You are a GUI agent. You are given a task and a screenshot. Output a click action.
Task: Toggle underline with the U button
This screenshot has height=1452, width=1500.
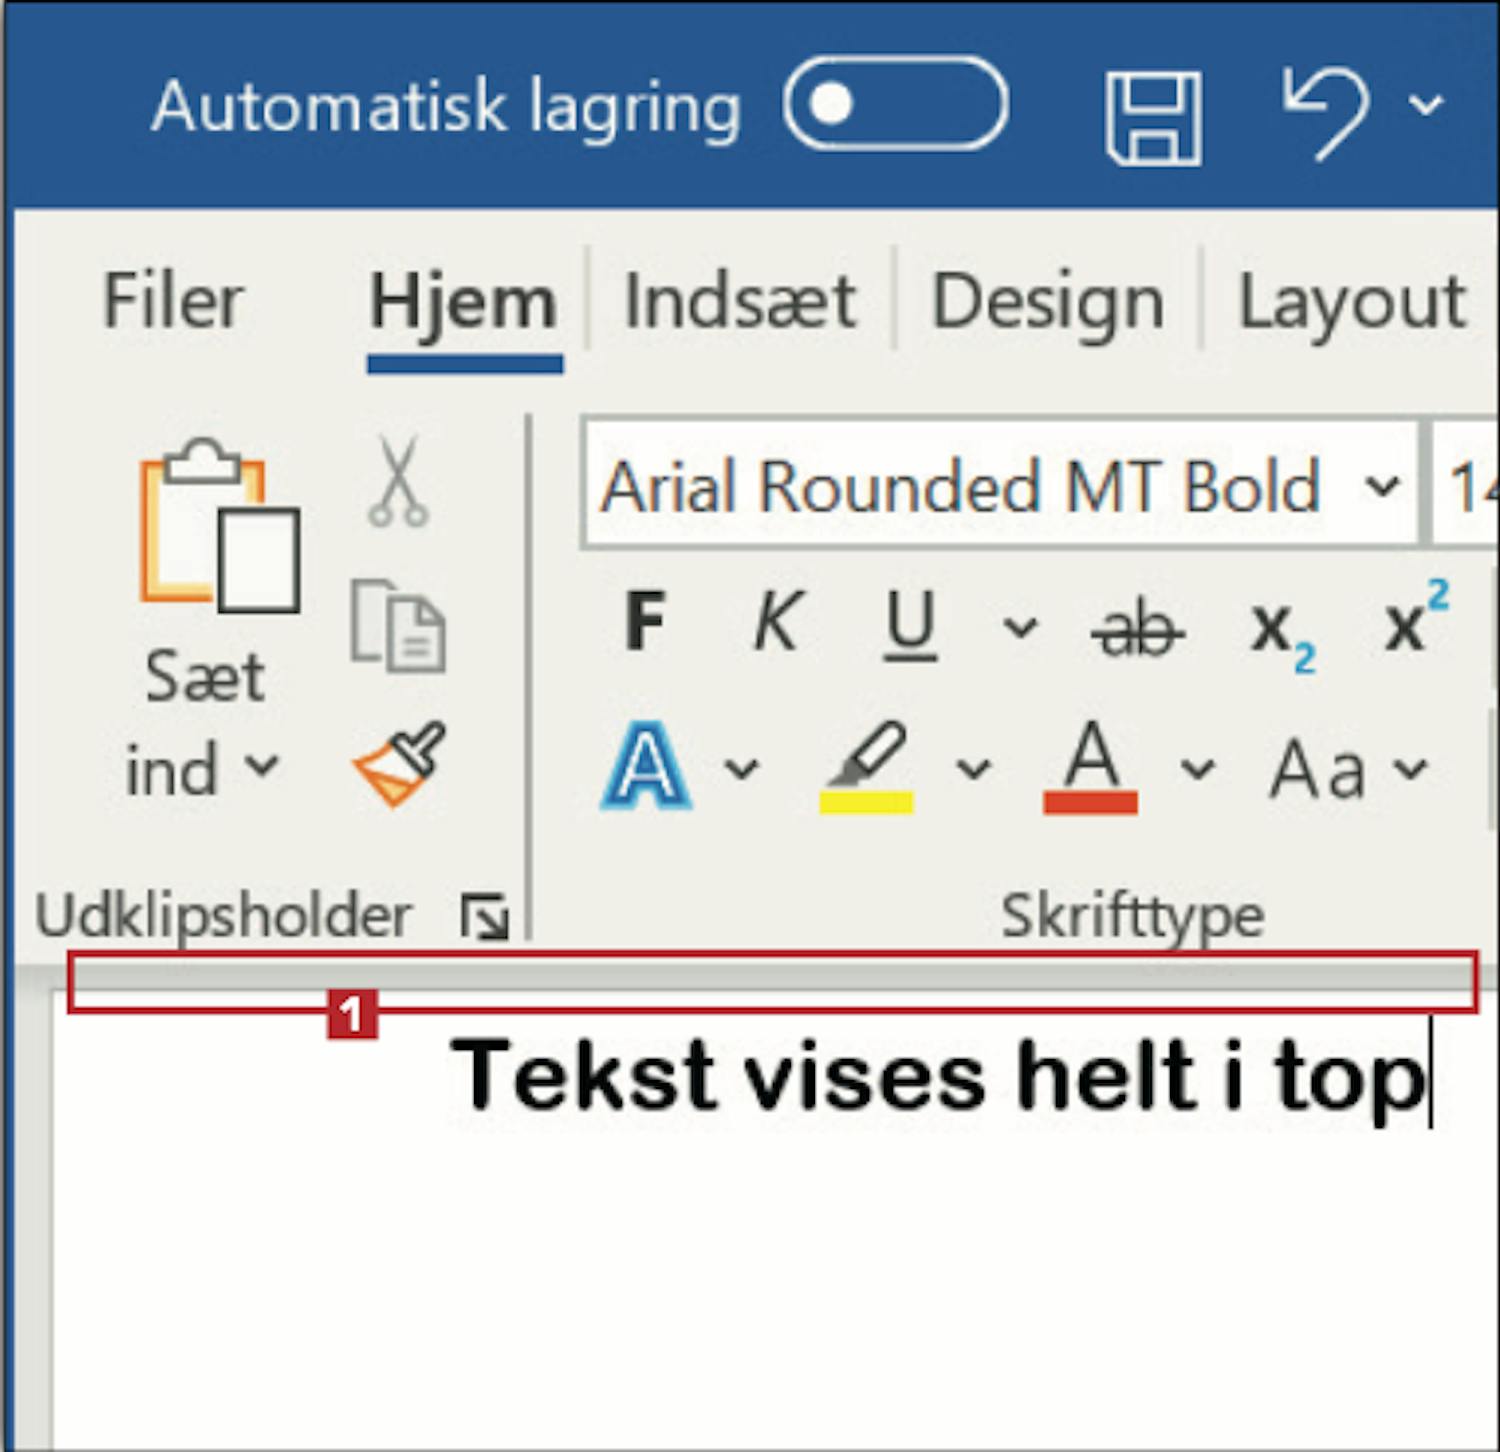[910, 624]
